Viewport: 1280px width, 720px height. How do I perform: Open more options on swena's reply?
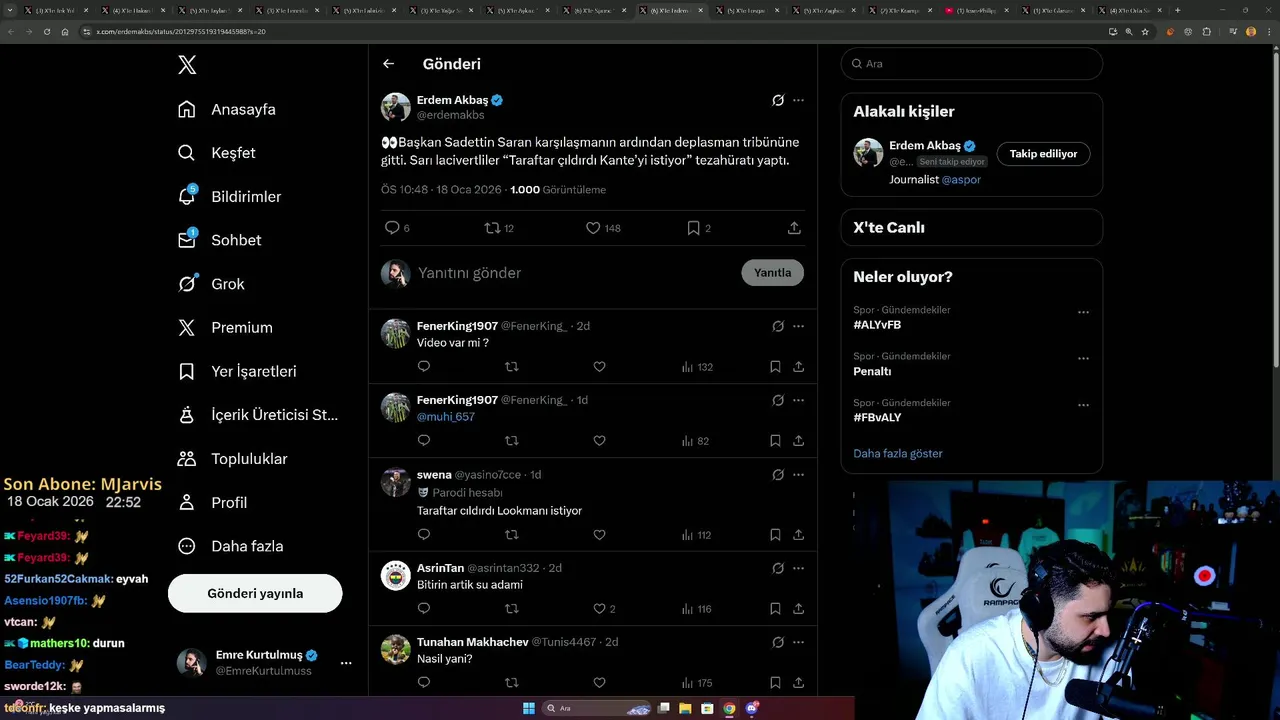click(798, 474)
